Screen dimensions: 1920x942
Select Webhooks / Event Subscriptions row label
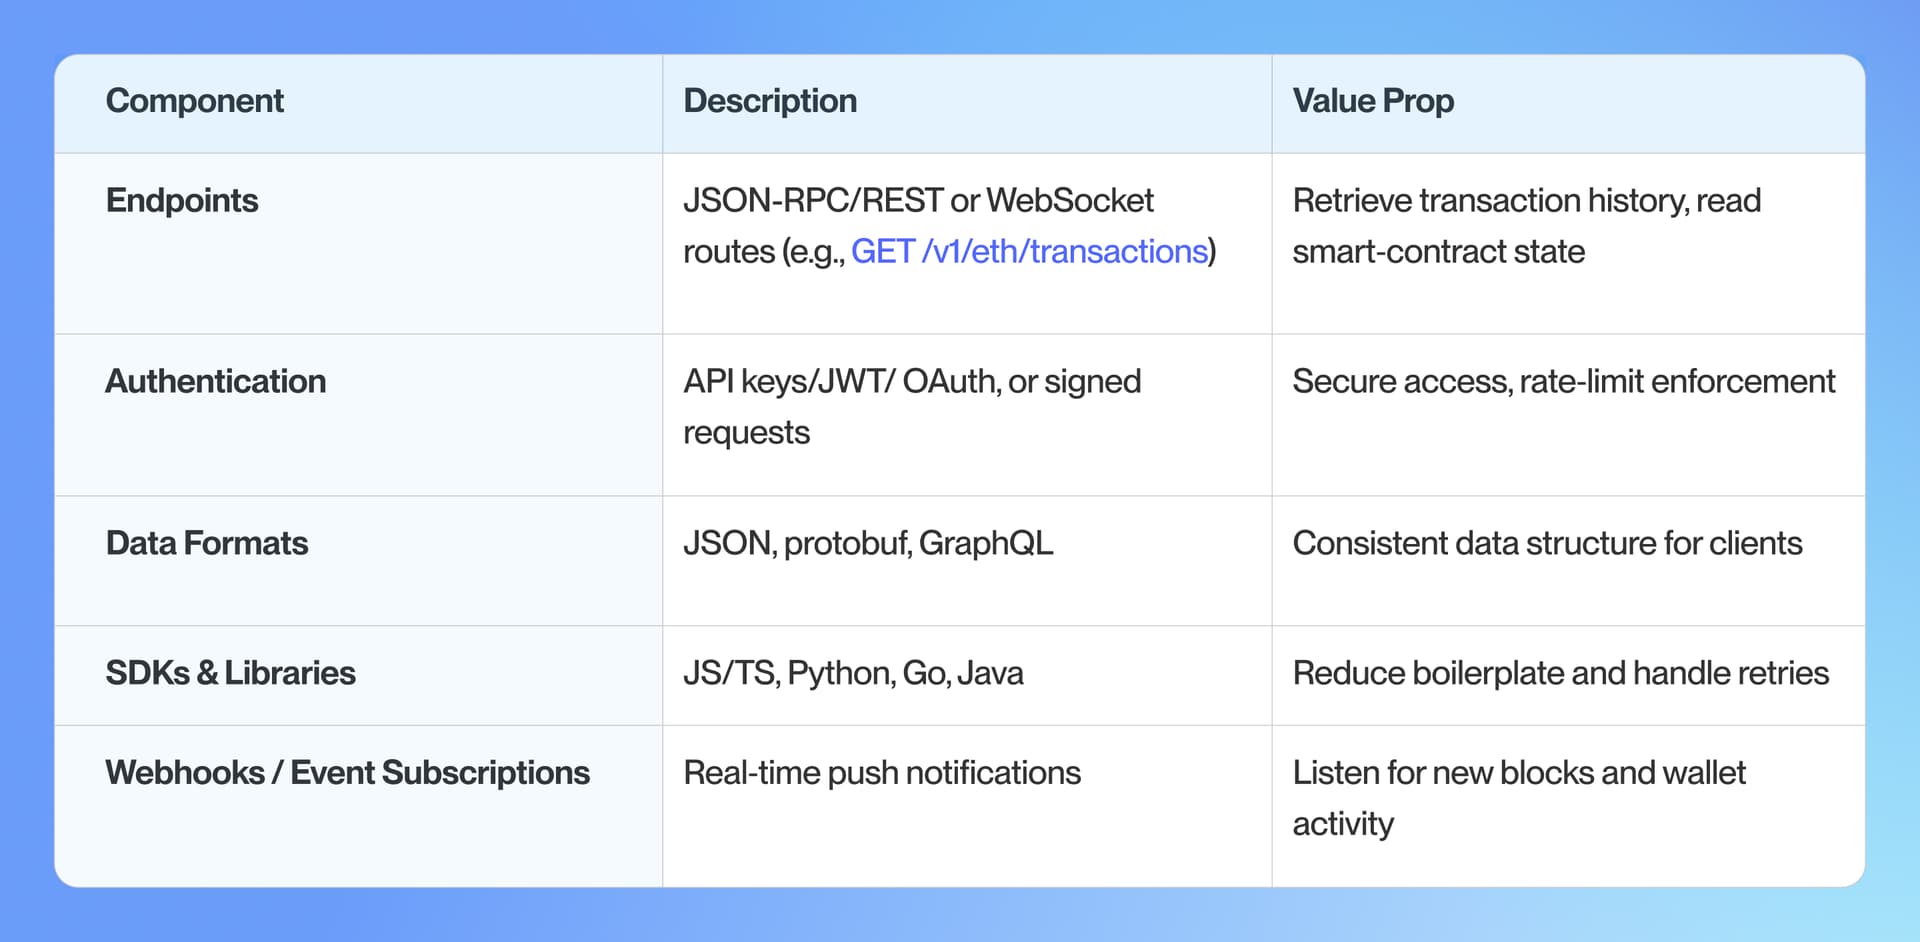[x=347, y=773]
